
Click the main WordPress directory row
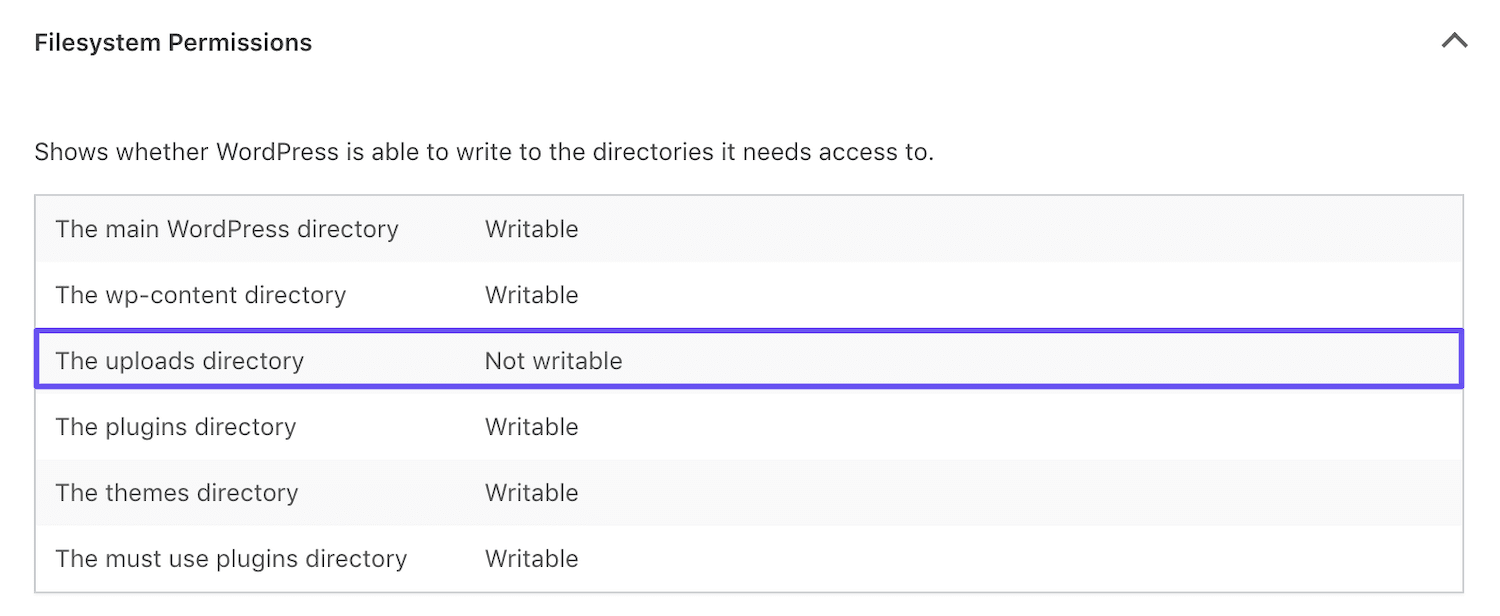pyautogui.click(x=400, y=228)
